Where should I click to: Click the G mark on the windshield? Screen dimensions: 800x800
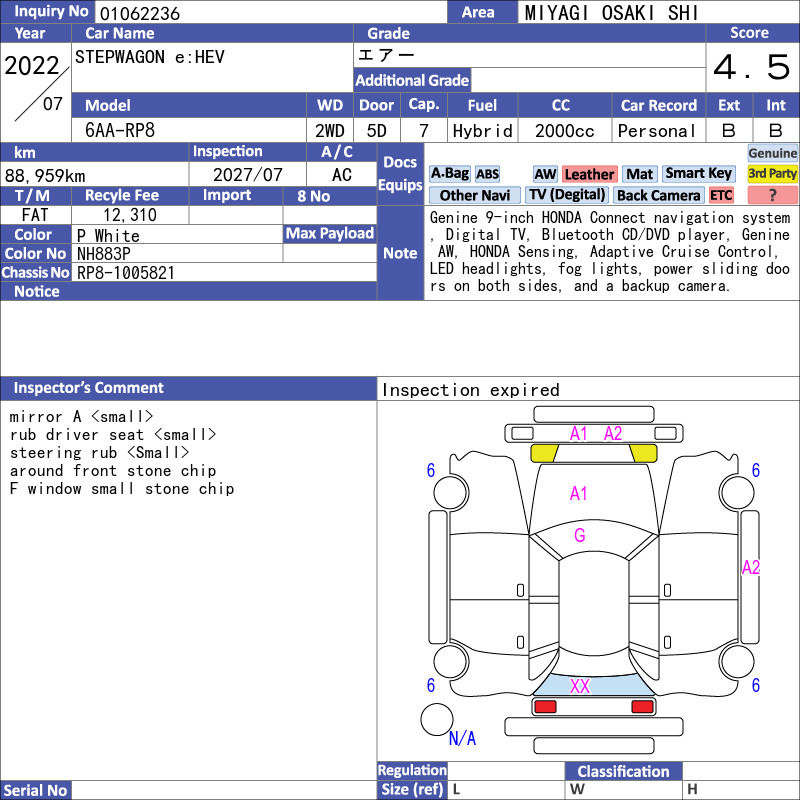[x=580, y=535]
